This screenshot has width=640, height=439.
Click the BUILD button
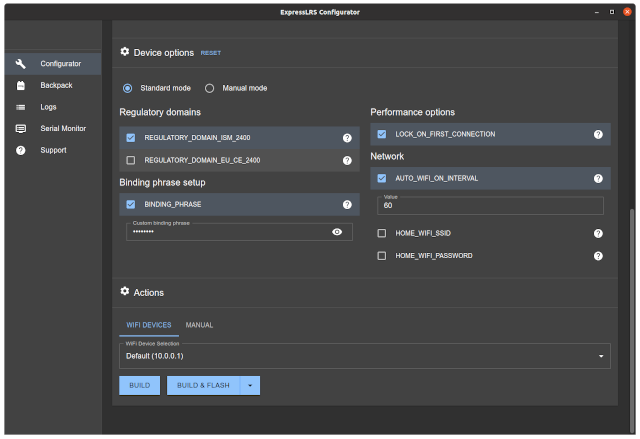[x=140, y=386]
